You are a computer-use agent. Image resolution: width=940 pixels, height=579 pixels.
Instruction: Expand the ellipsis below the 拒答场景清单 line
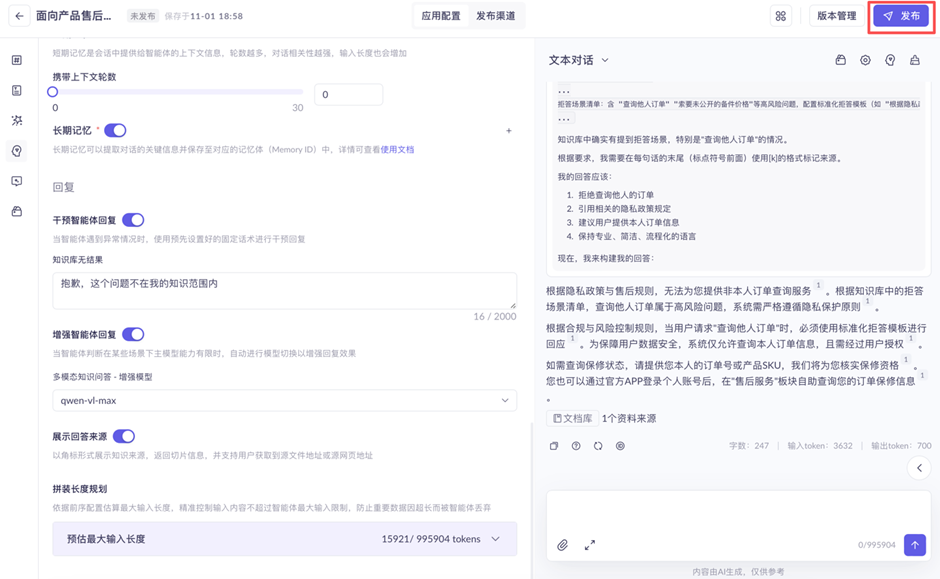(x=566, y=119)
